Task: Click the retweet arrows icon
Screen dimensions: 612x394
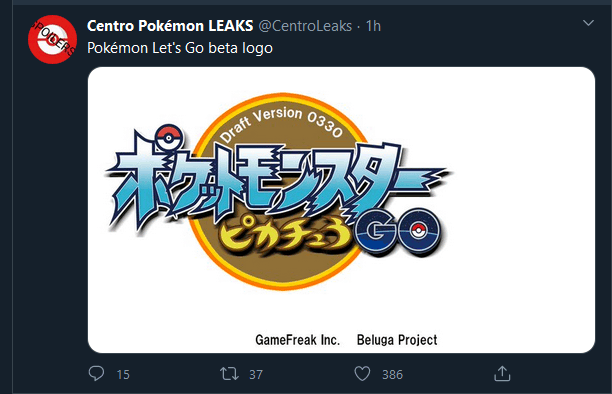Action: tap(229, 374)
